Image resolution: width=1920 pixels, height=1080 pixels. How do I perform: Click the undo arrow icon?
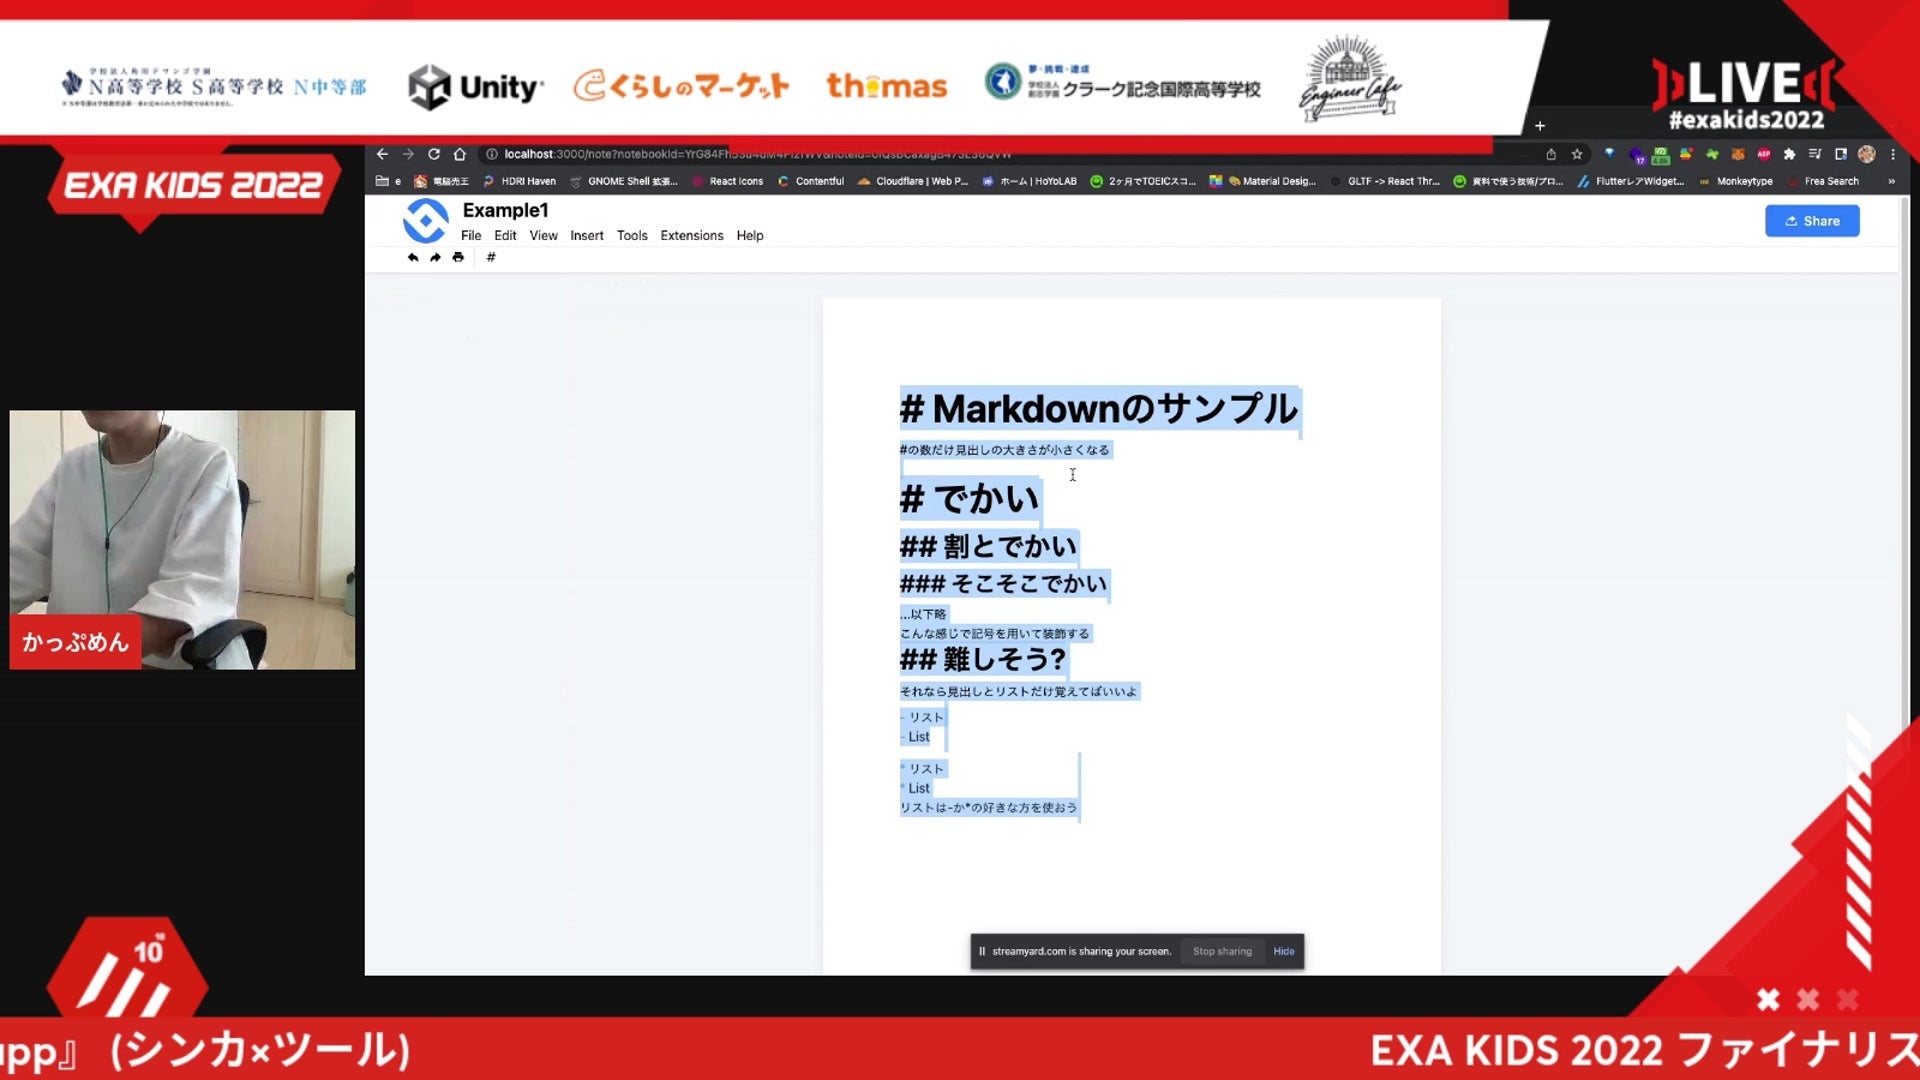(x=412, y=257)
